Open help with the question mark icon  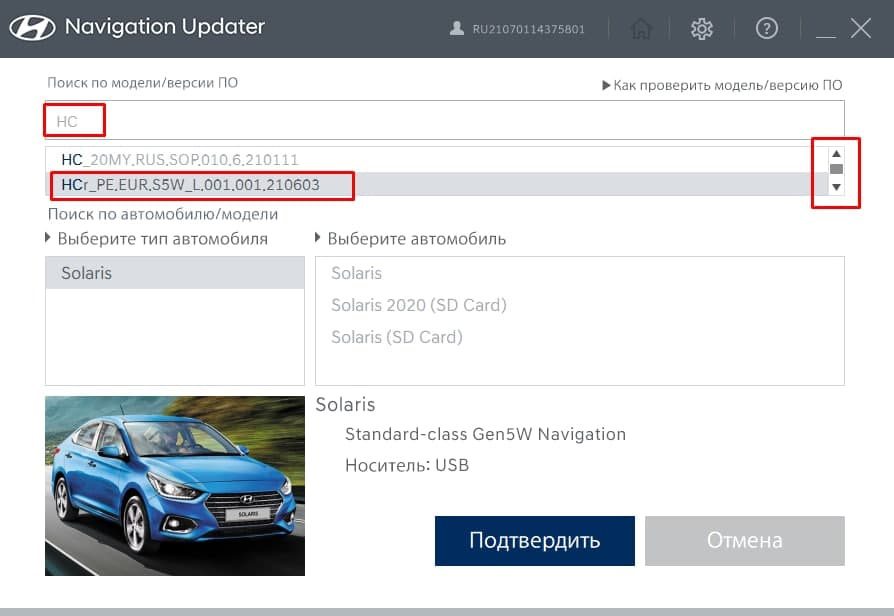point(767,28)
